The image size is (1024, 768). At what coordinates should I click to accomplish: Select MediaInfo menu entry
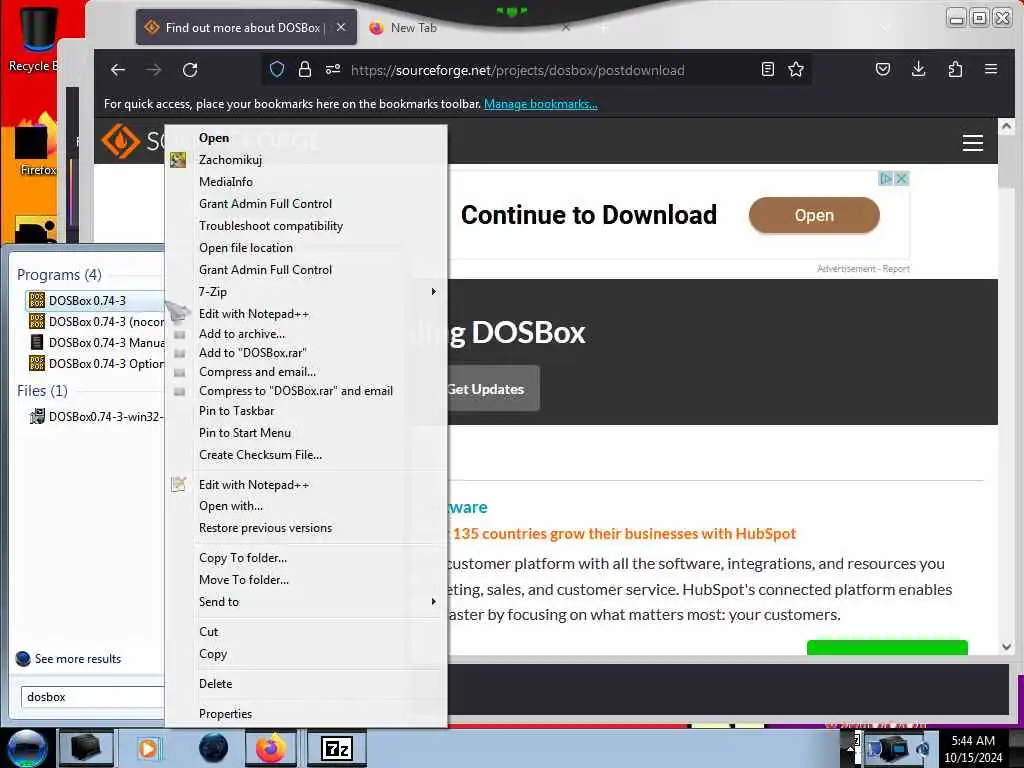[226, 182]
